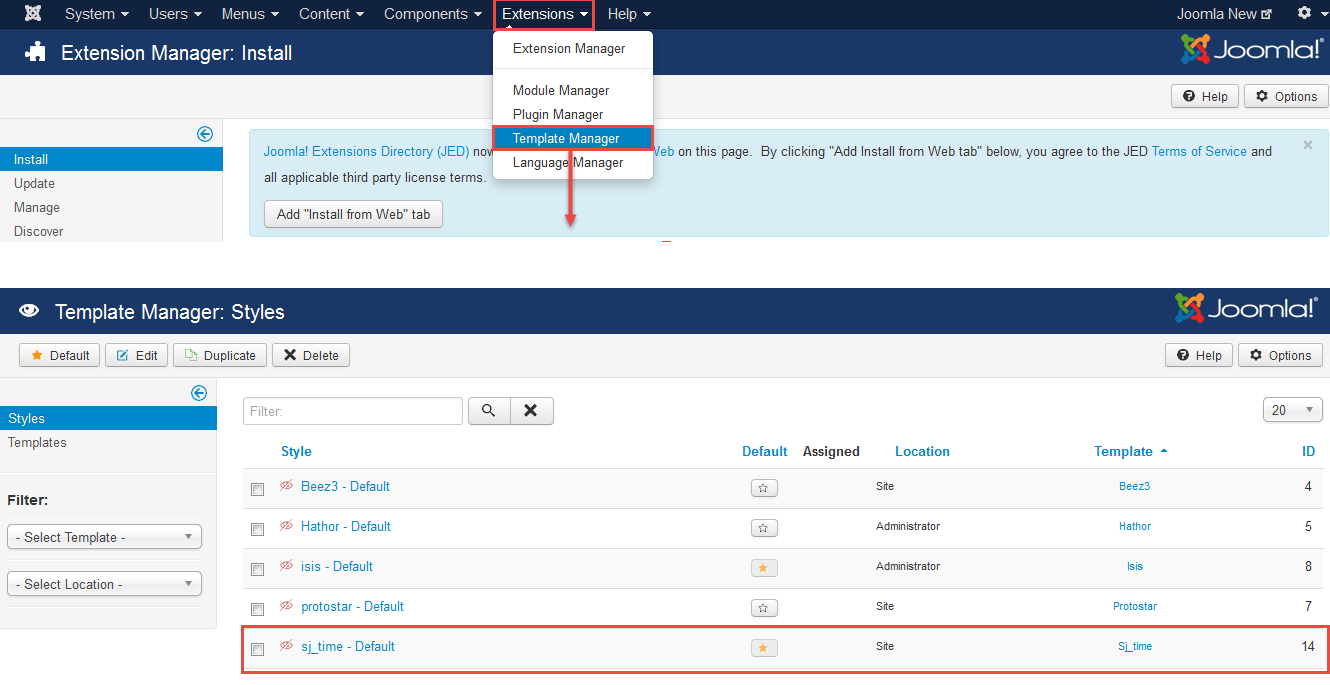This screenshot has width=1330, height=685.
Task: Click preview eye icon for protostar - Default
Action: 287,606
